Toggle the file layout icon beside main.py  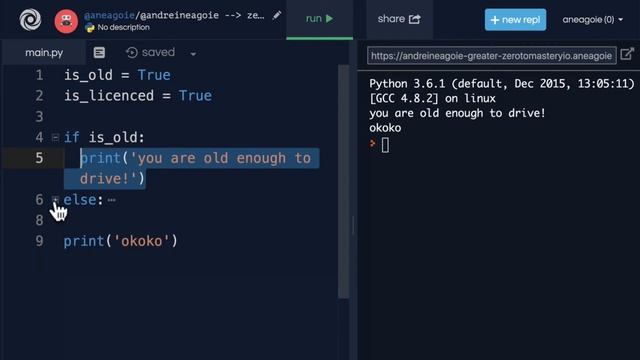(99, 53)
